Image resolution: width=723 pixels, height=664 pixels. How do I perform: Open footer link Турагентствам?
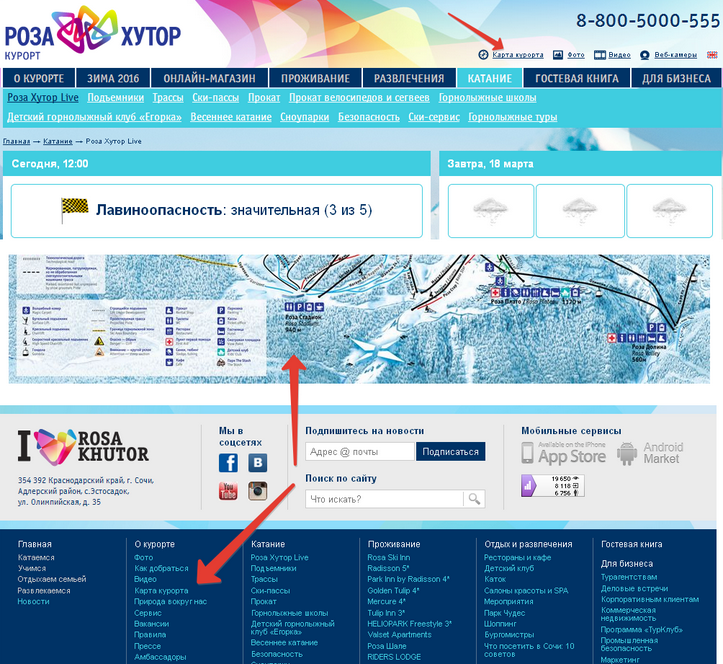click(629, 577)
